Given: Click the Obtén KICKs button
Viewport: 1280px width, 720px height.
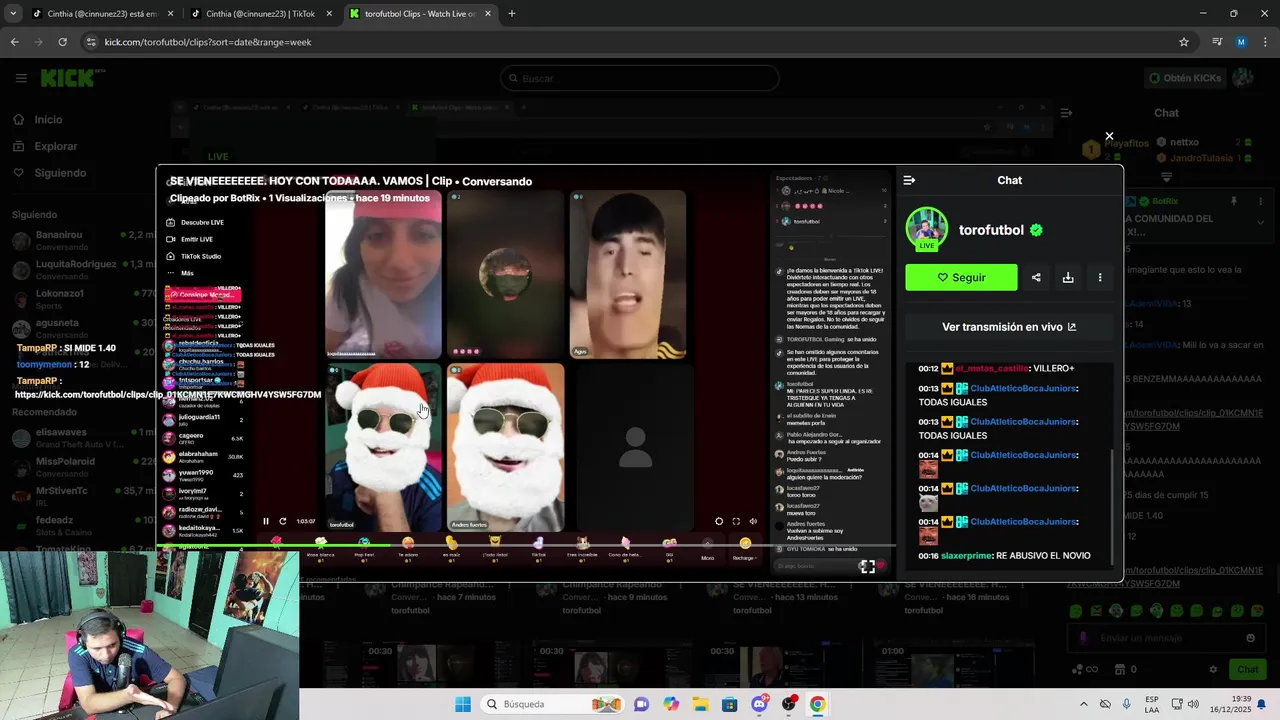Looking at the screenshot, I should (1184, 78).
